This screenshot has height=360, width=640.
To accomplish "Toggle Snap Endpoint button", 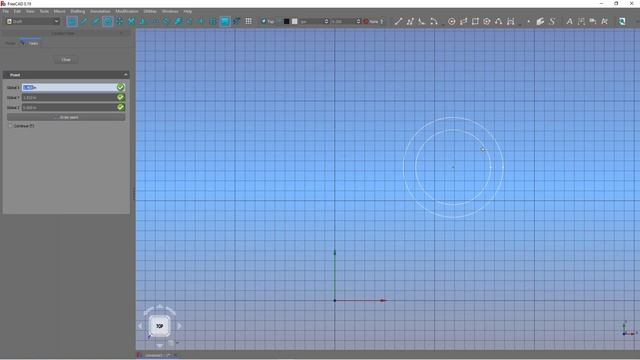I will click(x=84, y=21).
